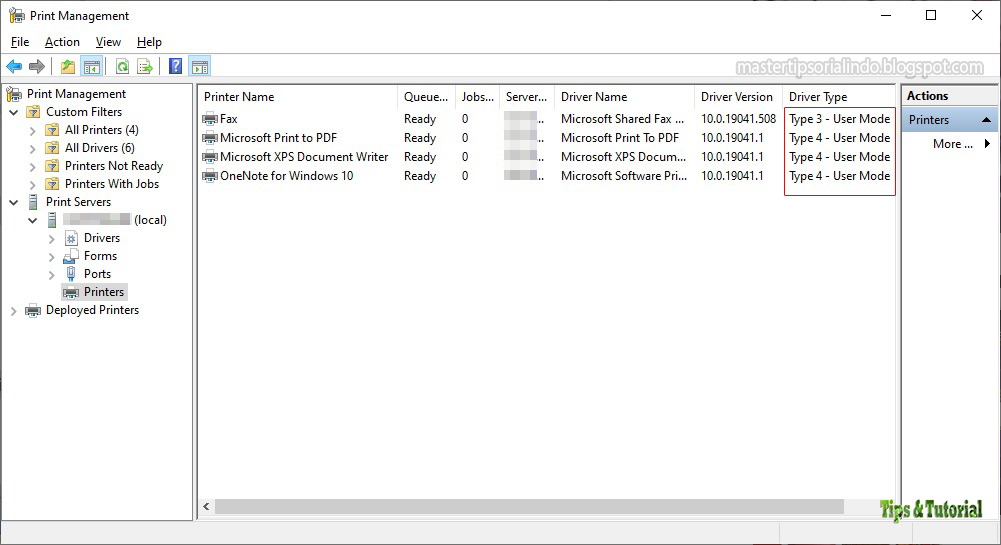Sort by Driver Name column header
Screen dimensions: 1001x545
point(624,97)
